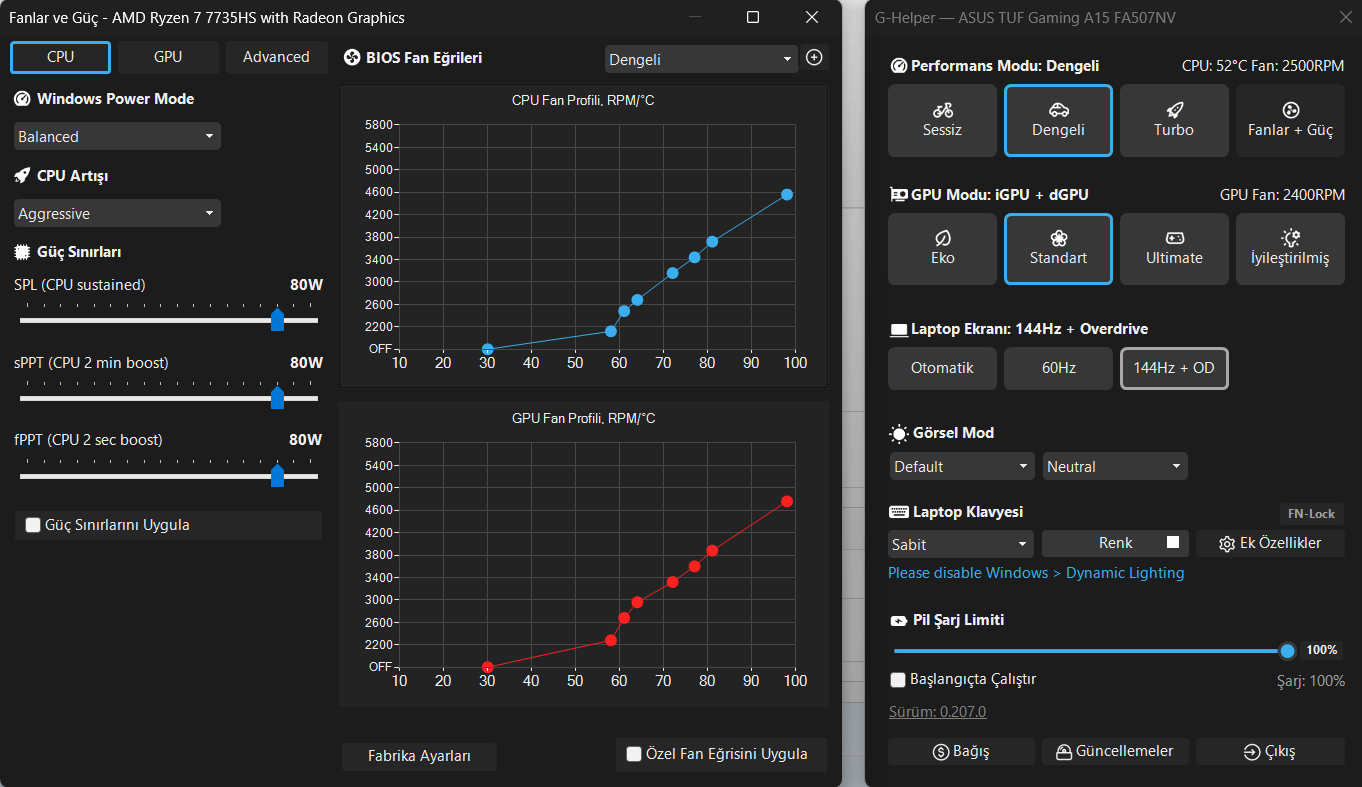Screen dimensions: 1362x787
Task: Add a new fan profile with plus icon
Action: coord(814,58)
